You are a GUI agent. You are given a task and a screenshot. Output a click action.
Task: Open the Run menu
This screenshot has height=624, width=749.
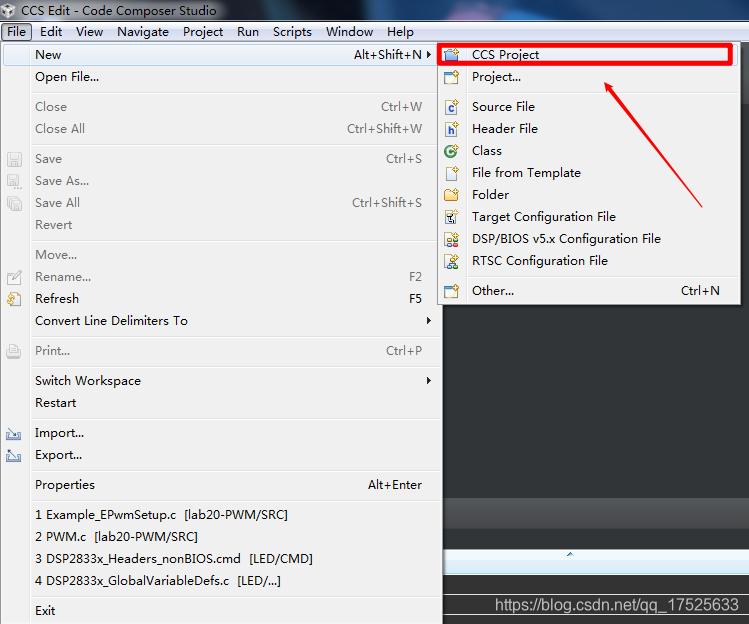[248, 32]
